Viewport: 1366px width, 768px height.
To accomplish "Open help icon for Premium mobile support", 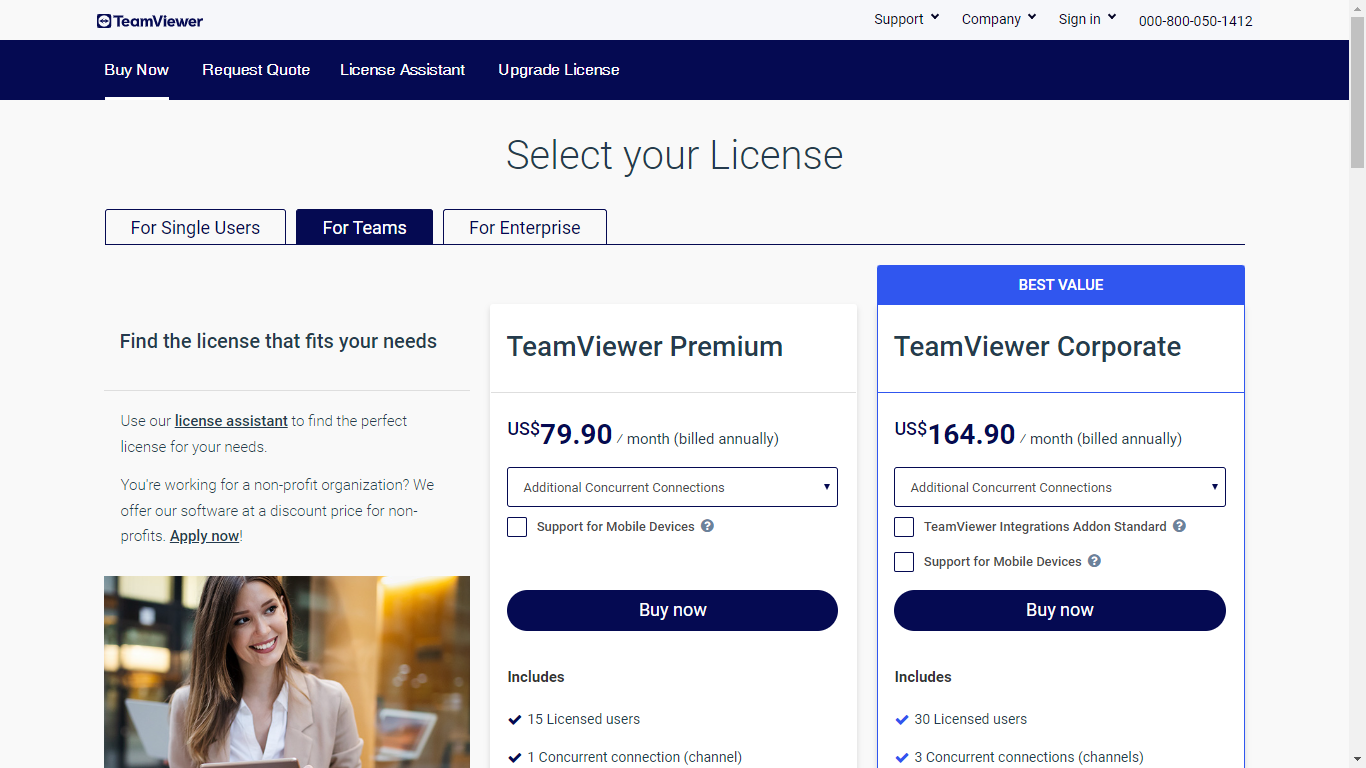I will (707, 526).
